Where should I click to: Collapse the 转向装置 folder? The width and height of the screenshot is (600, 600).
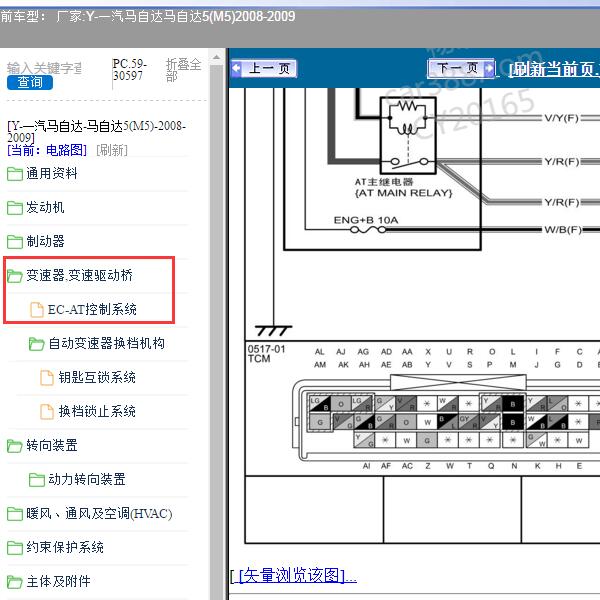tap(52, 446)
